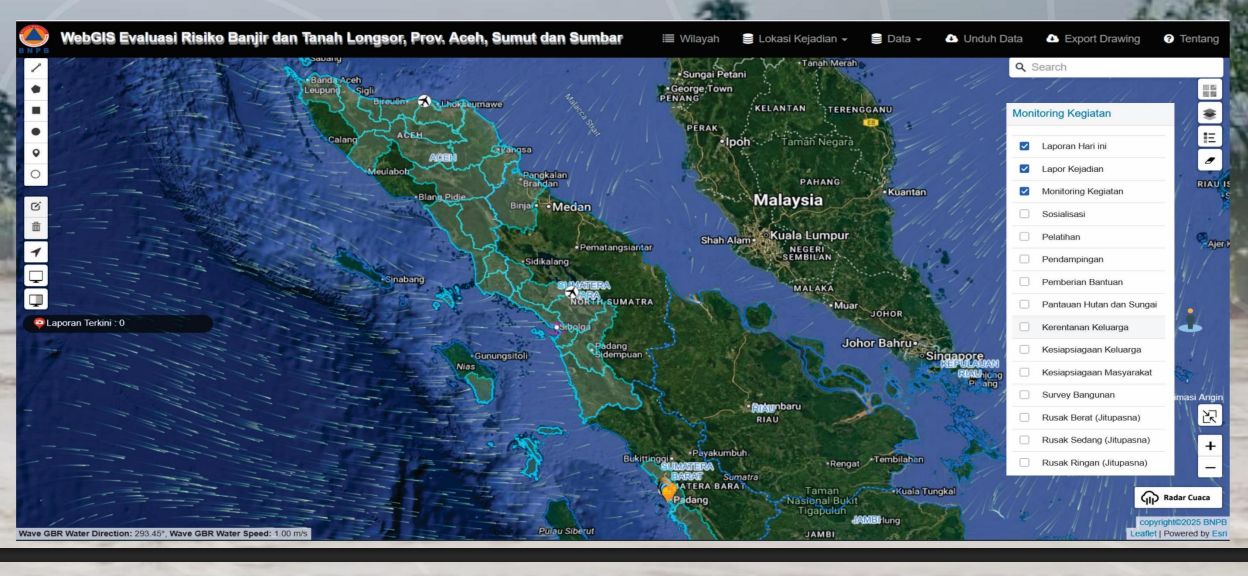Tick the Survey Bangunan checkbox
The width and height of the screenshot is (1248, 576).
tap(1024, 395)
